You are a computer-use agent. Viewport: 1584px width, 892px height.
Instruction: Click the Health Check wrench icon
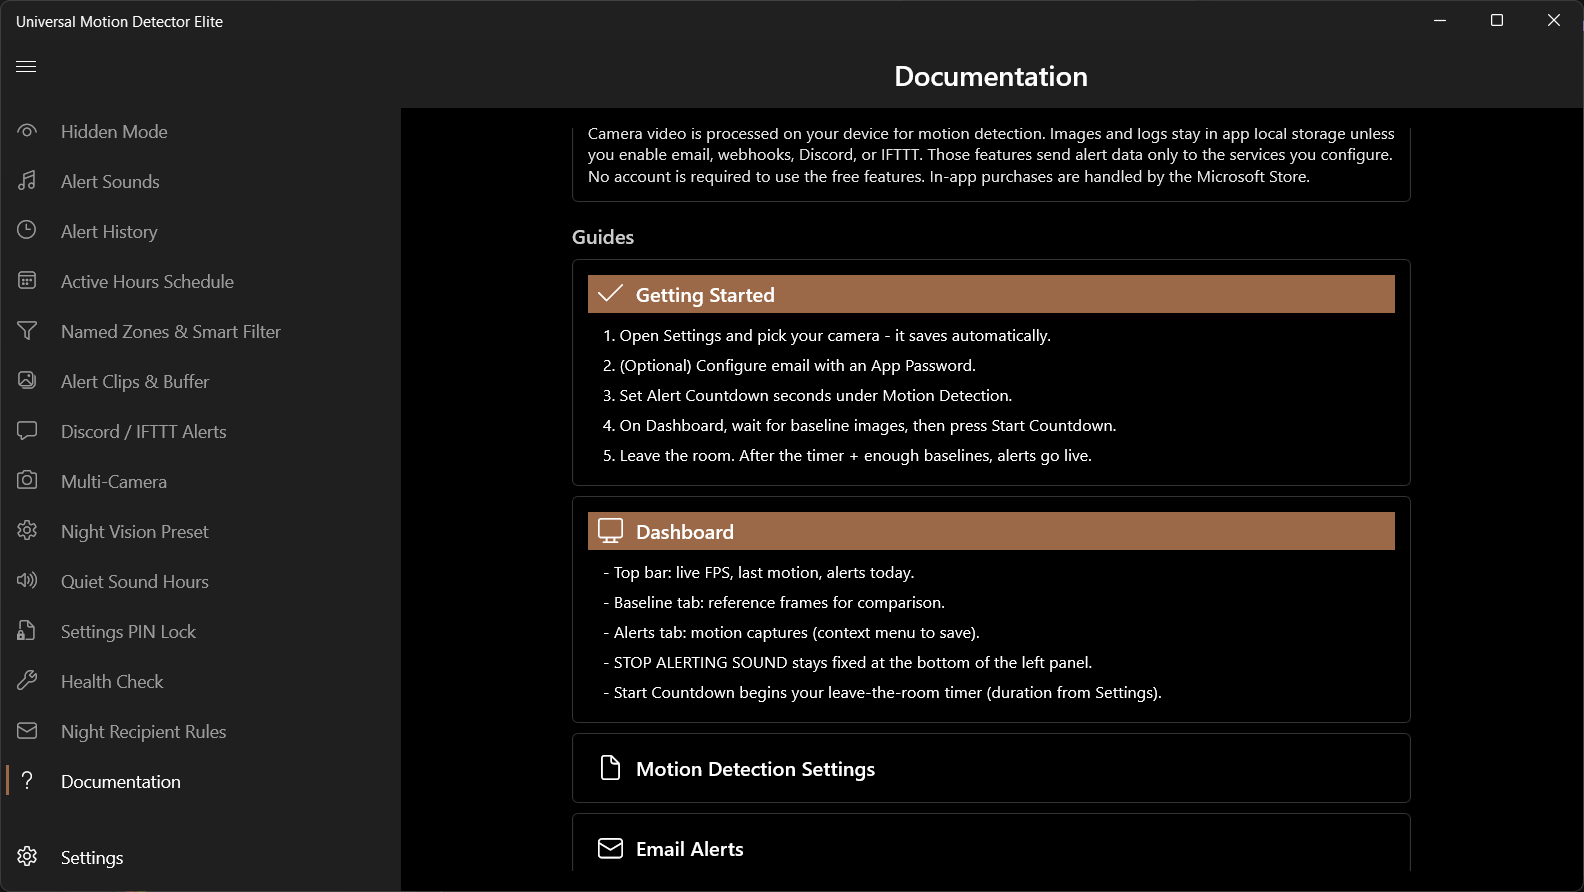click(x=27, y=681)
